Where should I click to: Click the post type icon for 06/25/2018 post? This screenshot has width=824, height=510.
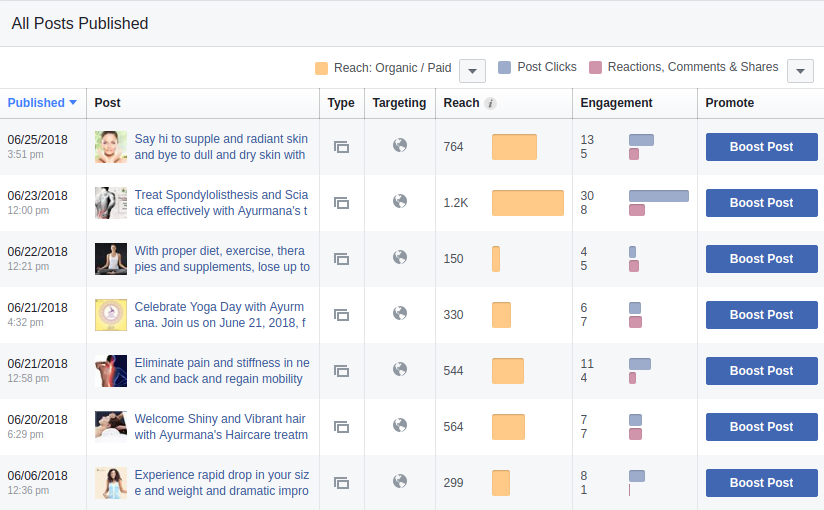coord(341,147)
